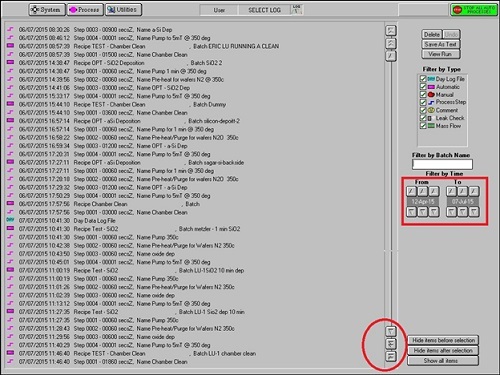Open the System menu
500x375 pixels.
[x=46, y=10]
